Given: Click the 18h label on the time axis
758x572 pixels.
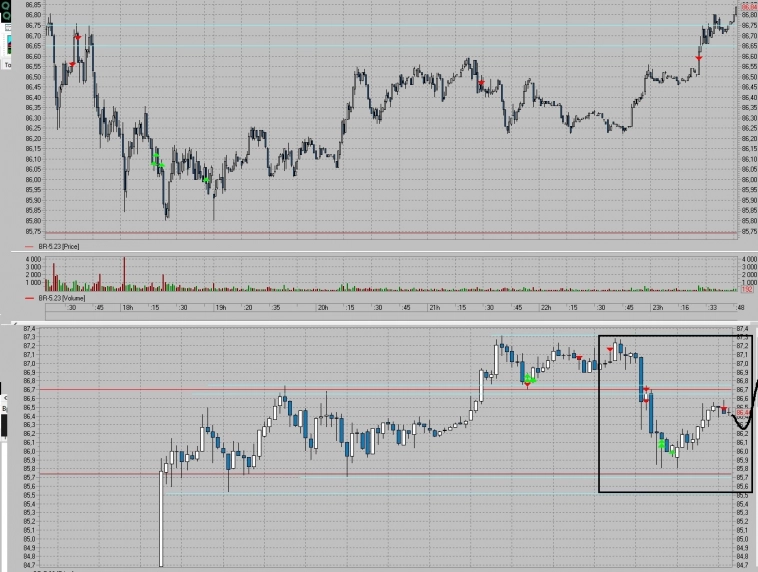Looking at the screenshot, I should (x=128, y=308).
